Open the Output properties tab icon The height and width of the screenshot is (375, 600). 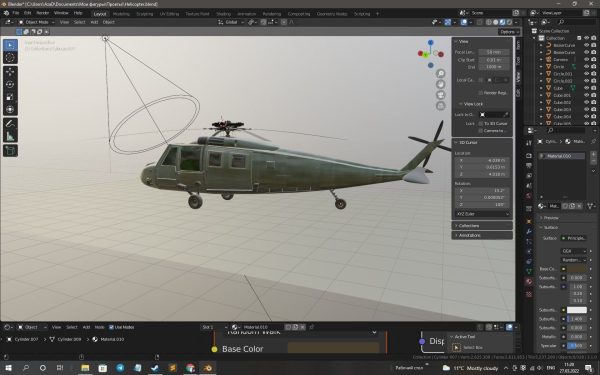pyautogui.click(x=529, y=166)
